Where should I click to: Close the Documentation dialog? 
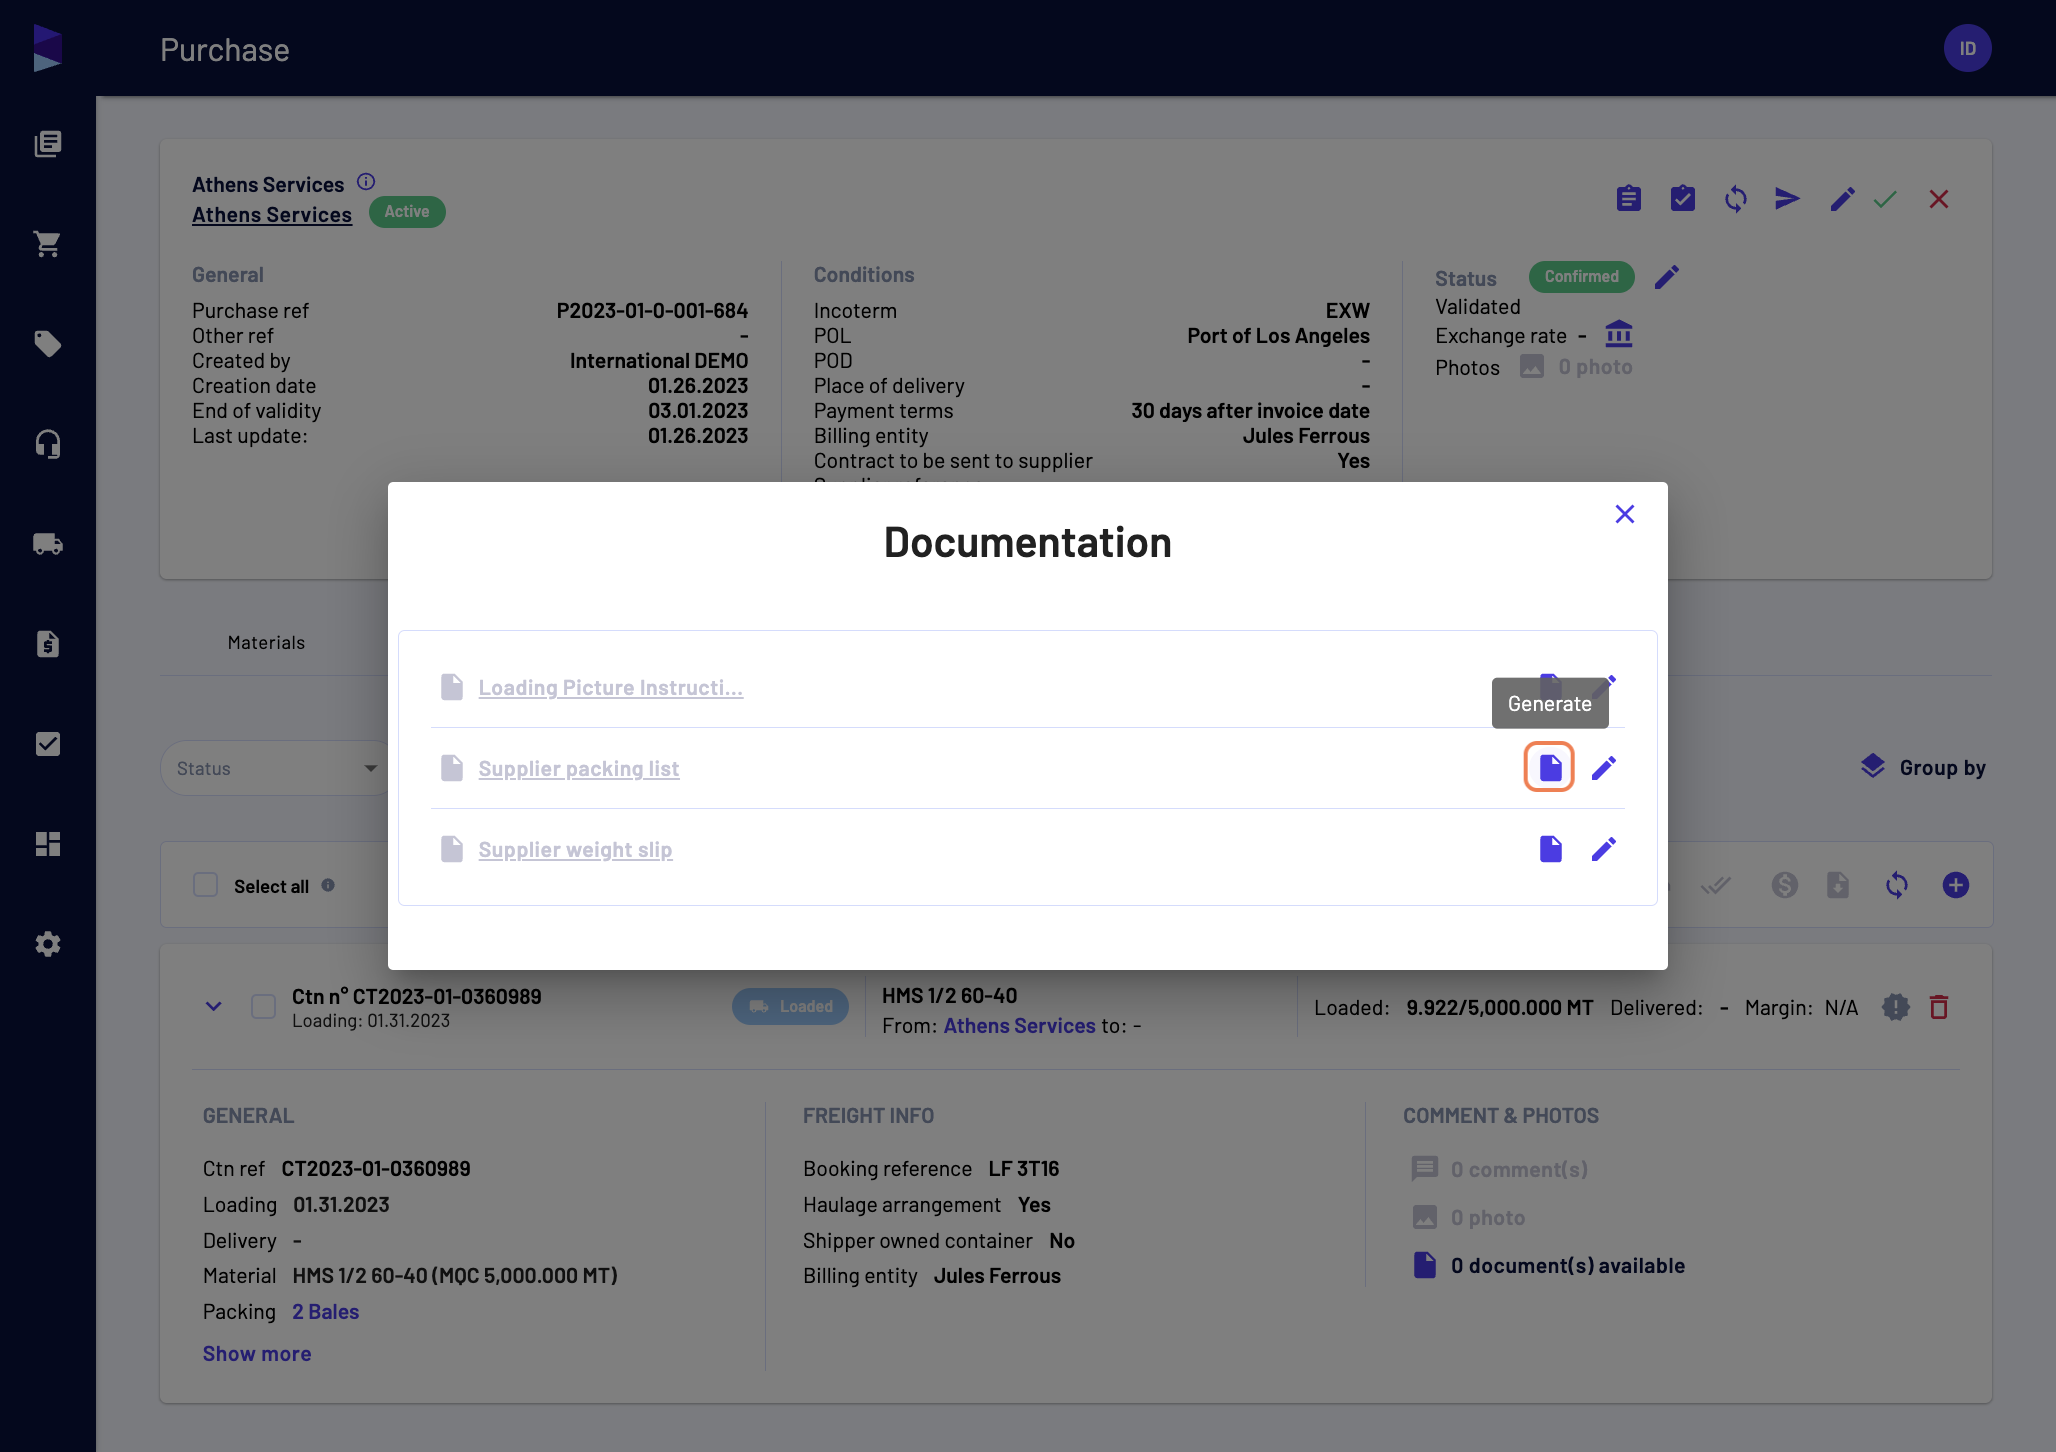coord(1624,514)
